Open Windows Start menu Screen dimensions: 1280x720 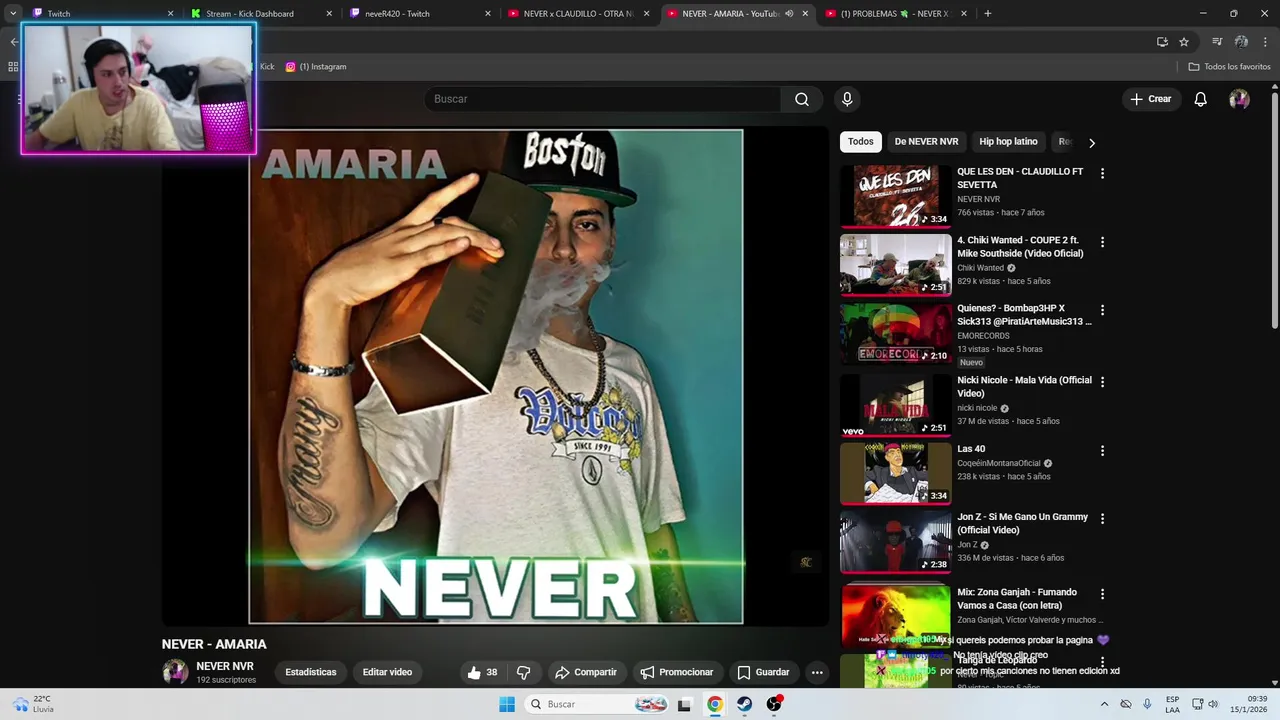pos(507,704)
